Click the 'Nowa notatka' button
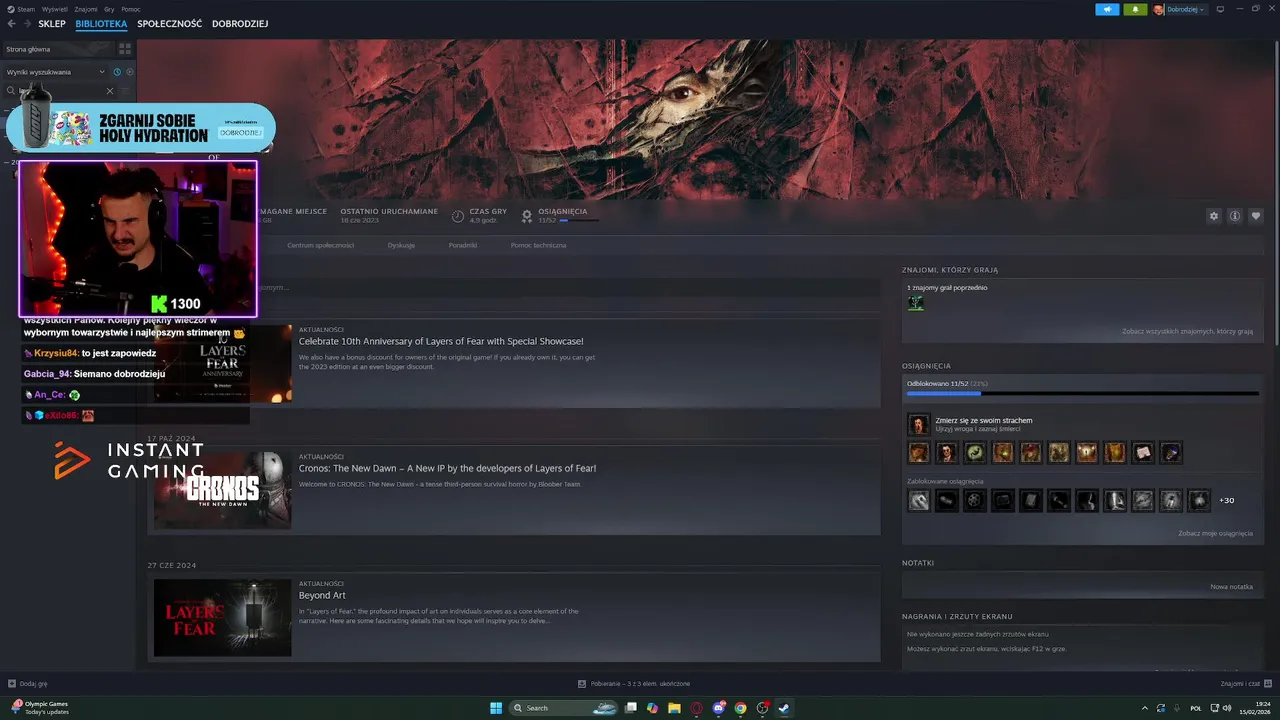This screenshot has width=1280, height=720. click(x=1231, y=586)
